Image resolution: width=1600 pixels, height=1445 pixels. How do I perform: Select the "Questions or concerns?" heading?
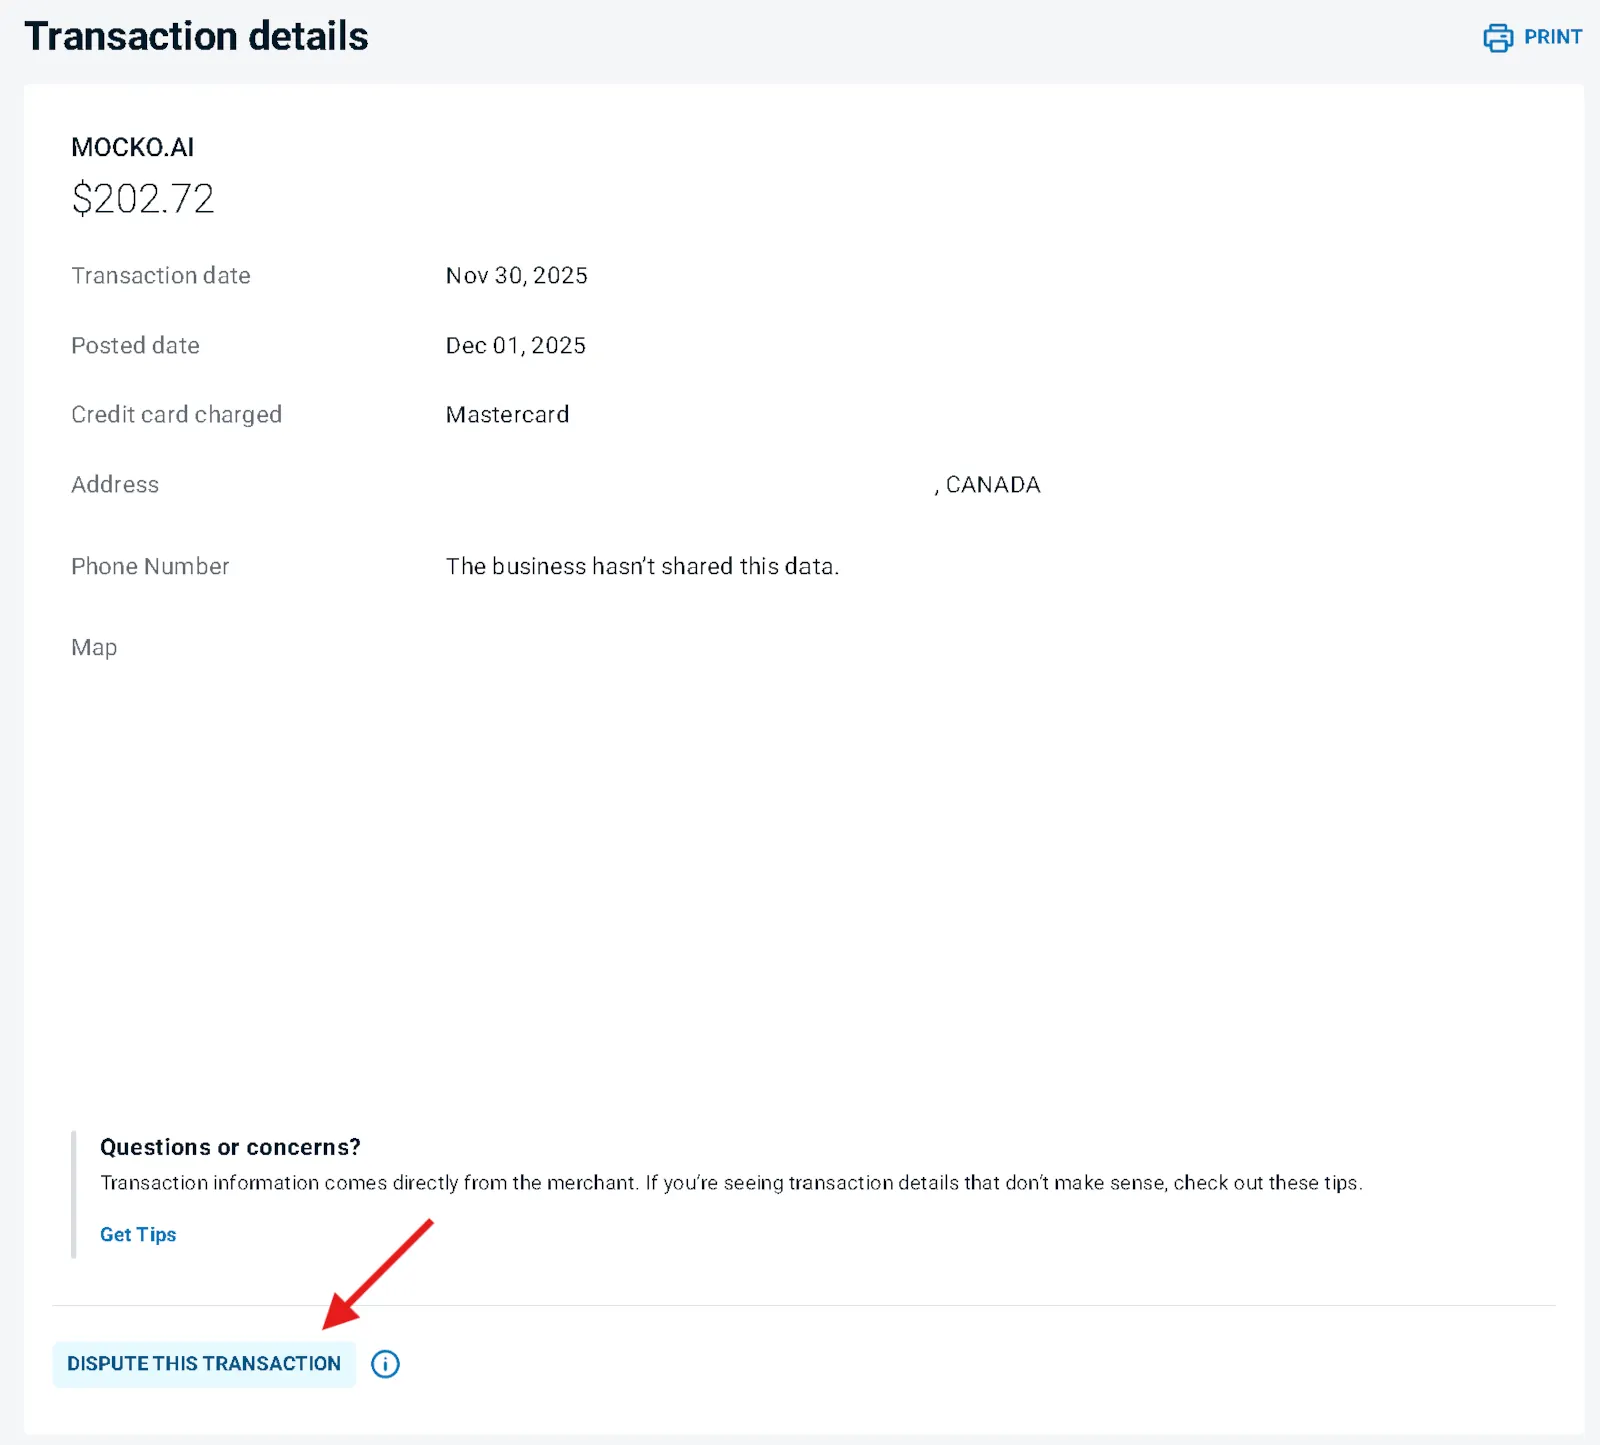(230, 1147)
